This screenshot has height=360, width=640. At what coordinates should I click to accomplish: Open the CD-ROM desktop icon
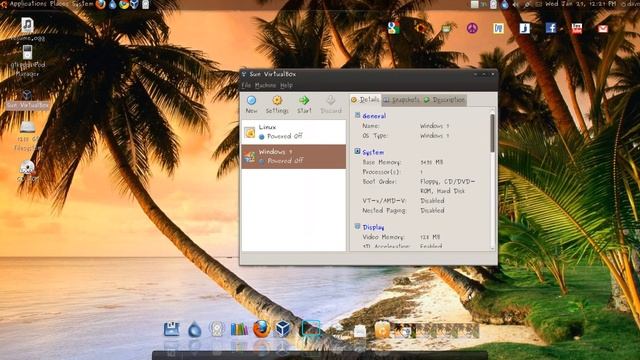pyautogui.click(x=28, y=171)
